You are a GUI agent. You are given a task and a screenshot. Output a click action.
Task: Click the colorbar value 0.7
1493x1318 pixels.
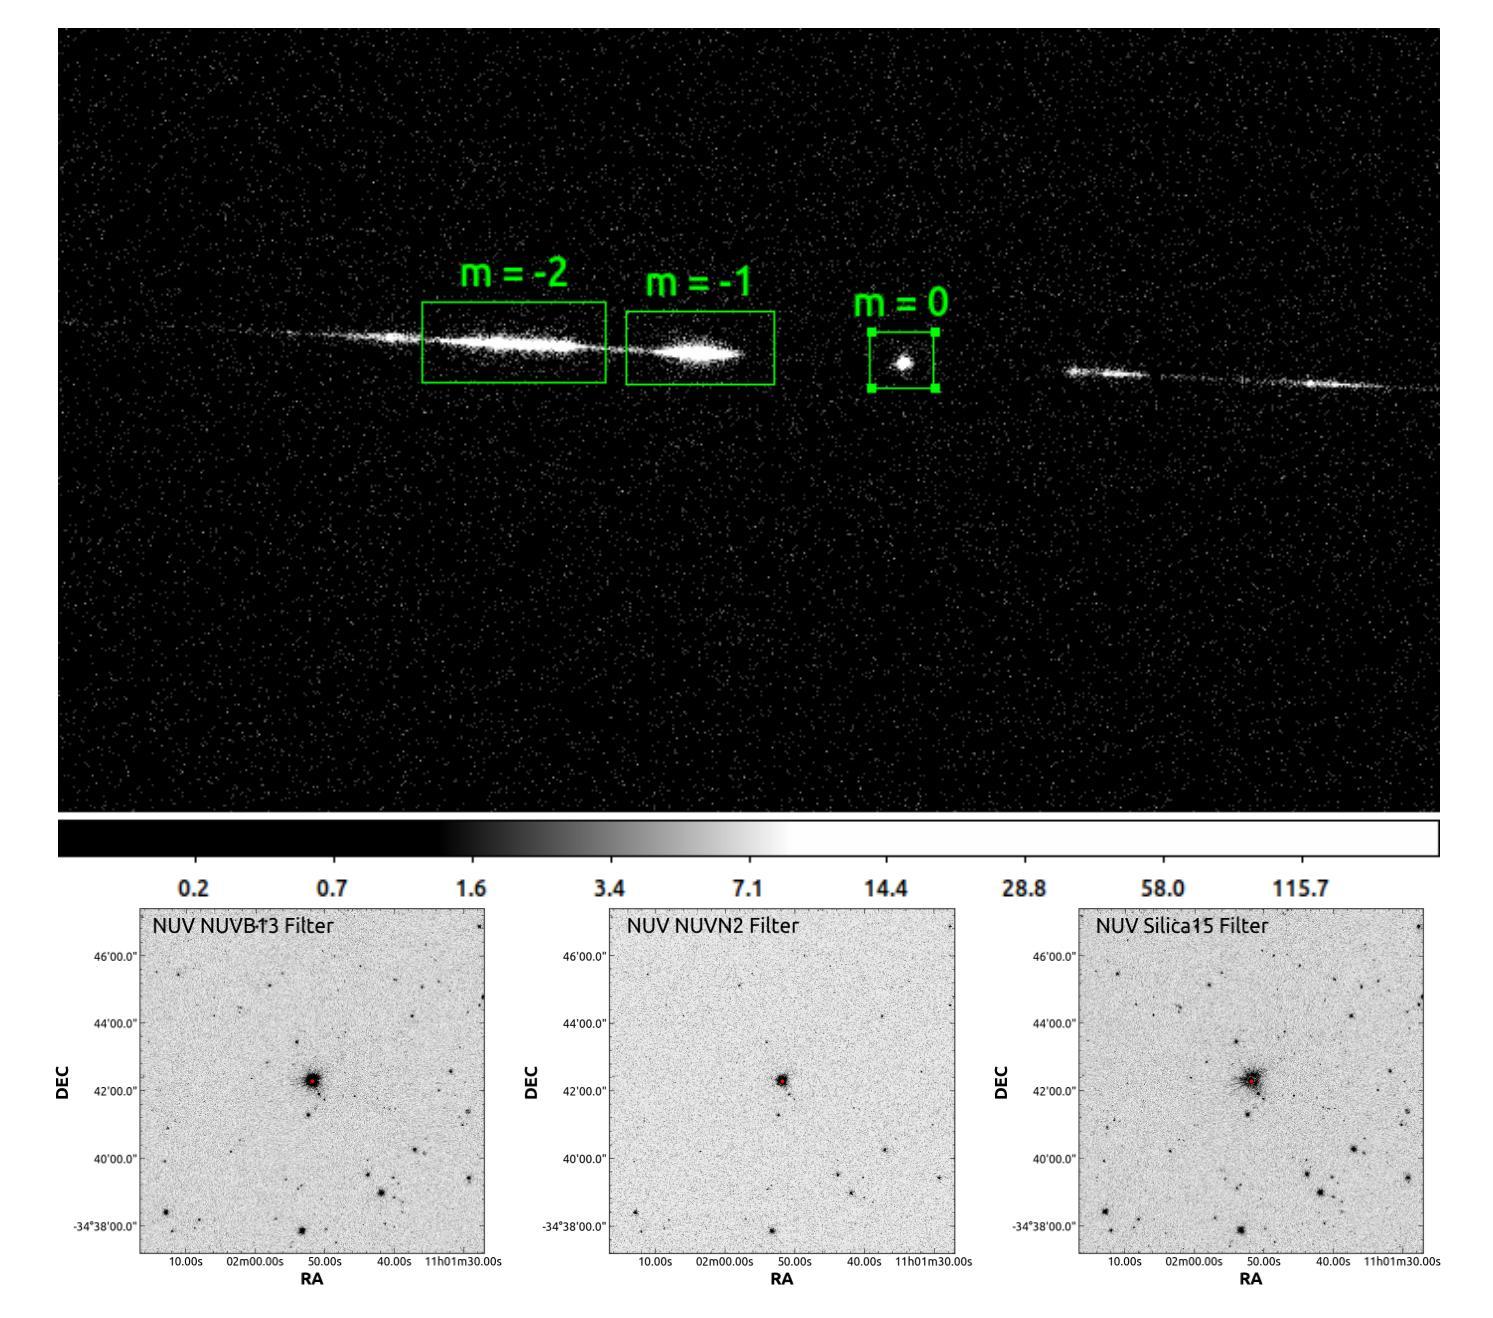[x=333, y=888]
